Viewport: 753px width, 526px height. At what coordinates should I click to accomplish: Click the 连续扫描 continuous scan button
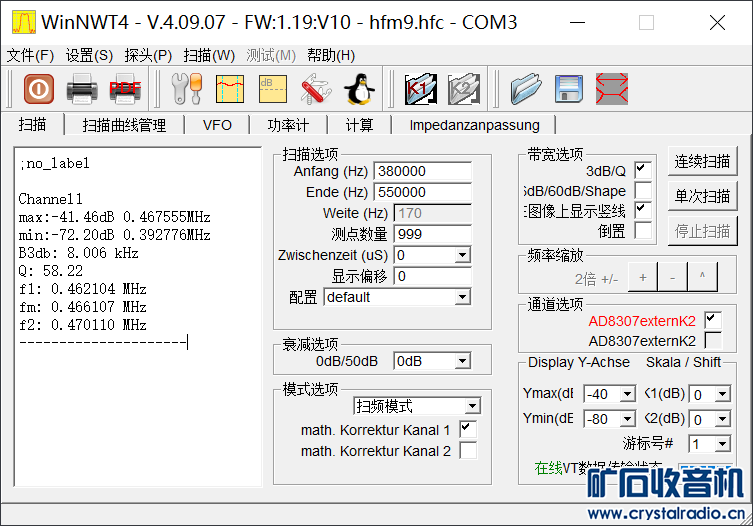coord(702,161)
